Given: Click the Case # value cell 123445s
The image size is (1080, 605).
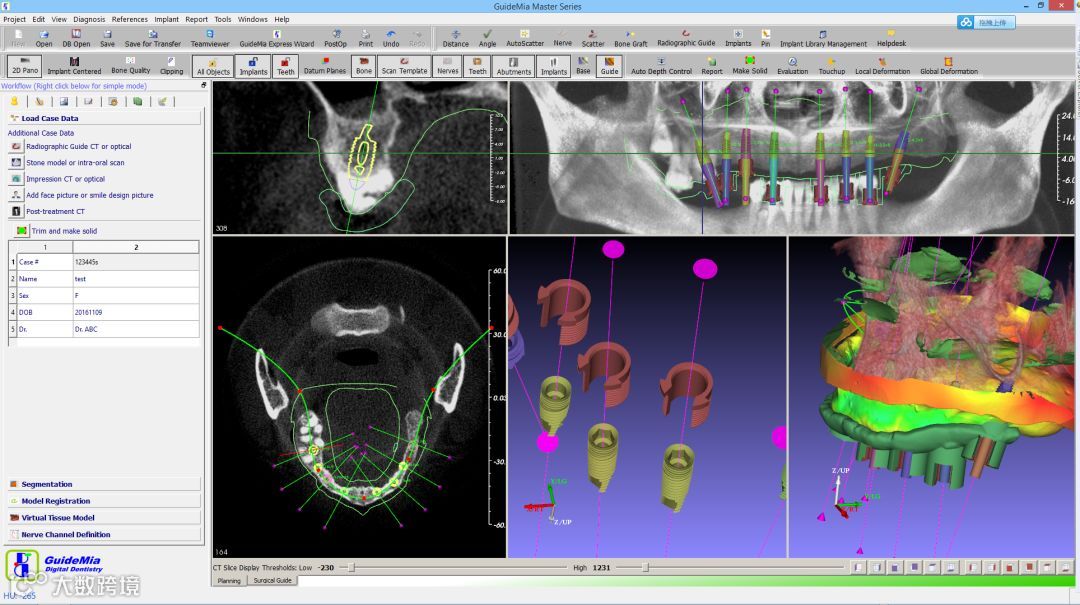Looking at the screenshot, I should coord(136,262).
